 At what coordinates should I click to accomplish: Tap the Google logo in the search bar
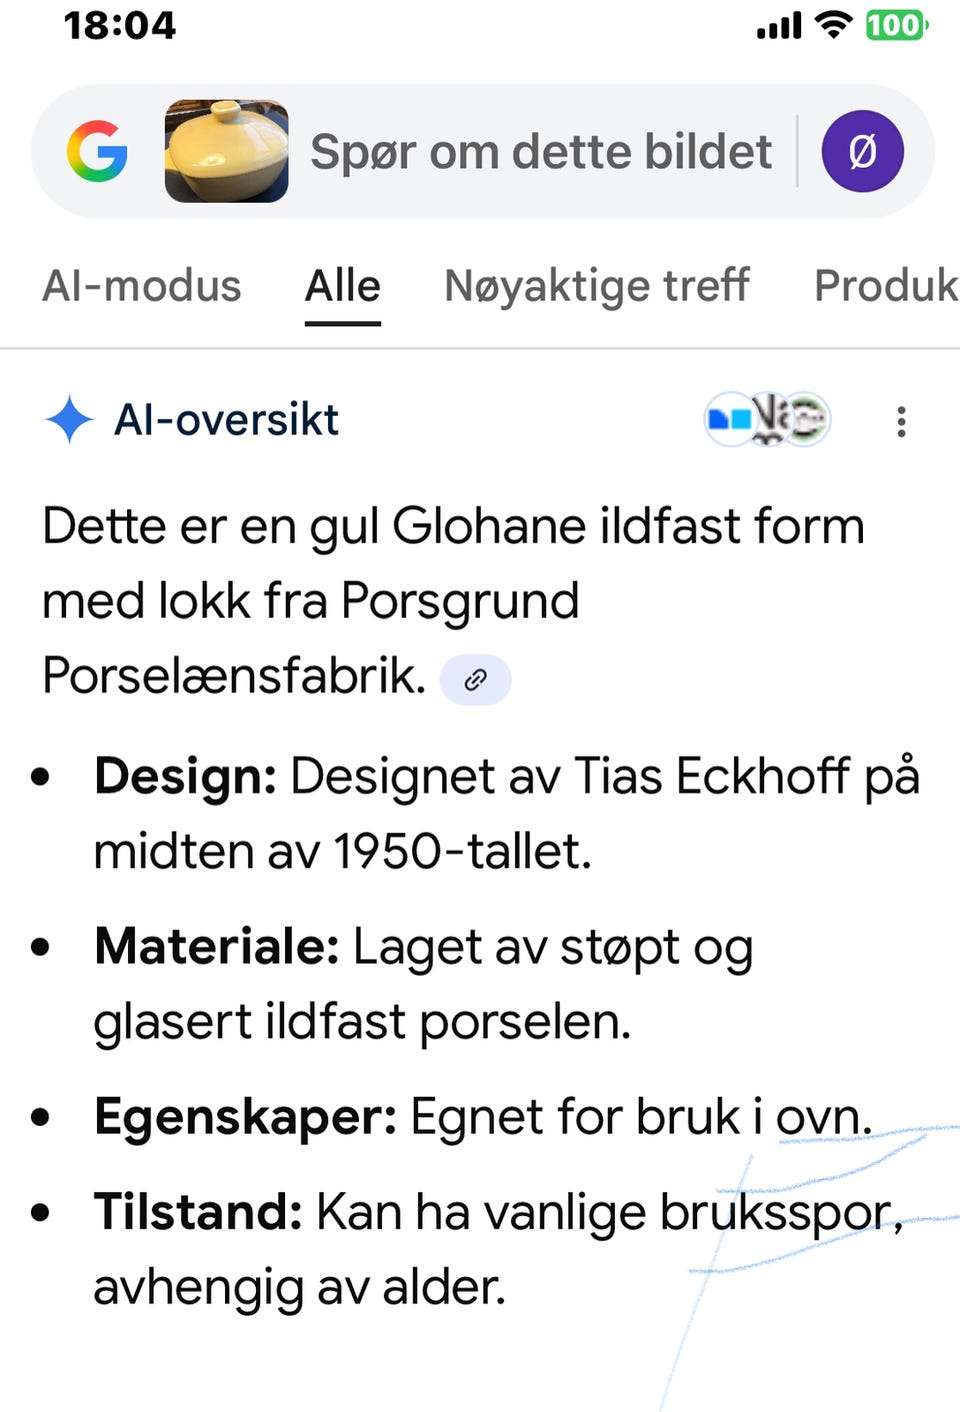(97, 152)
